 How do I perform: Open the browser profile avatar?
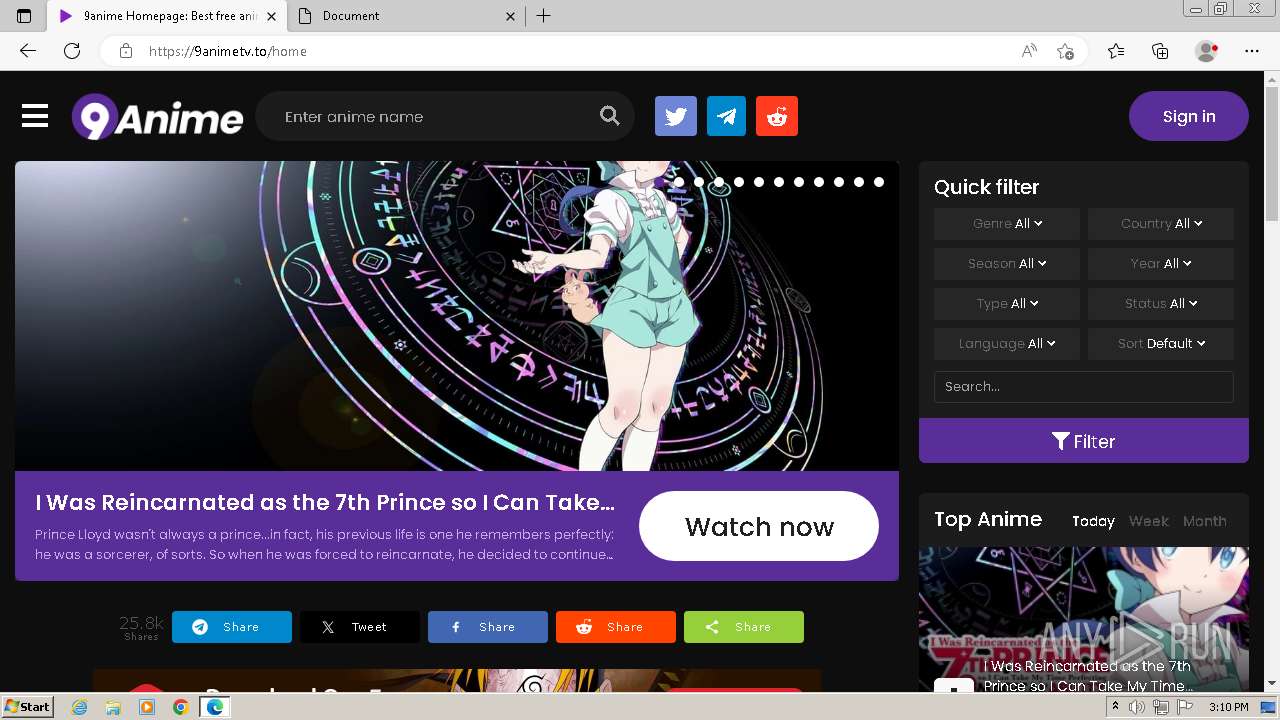(1206, 51)
